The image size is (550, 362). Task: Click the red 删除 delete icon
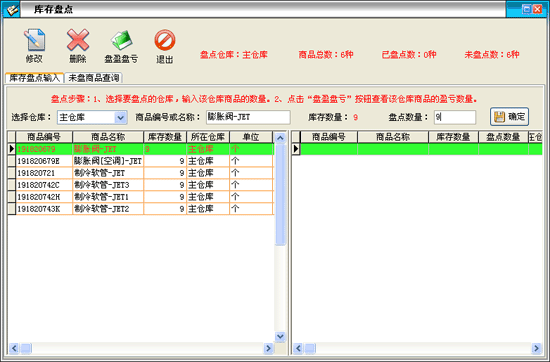78,40
